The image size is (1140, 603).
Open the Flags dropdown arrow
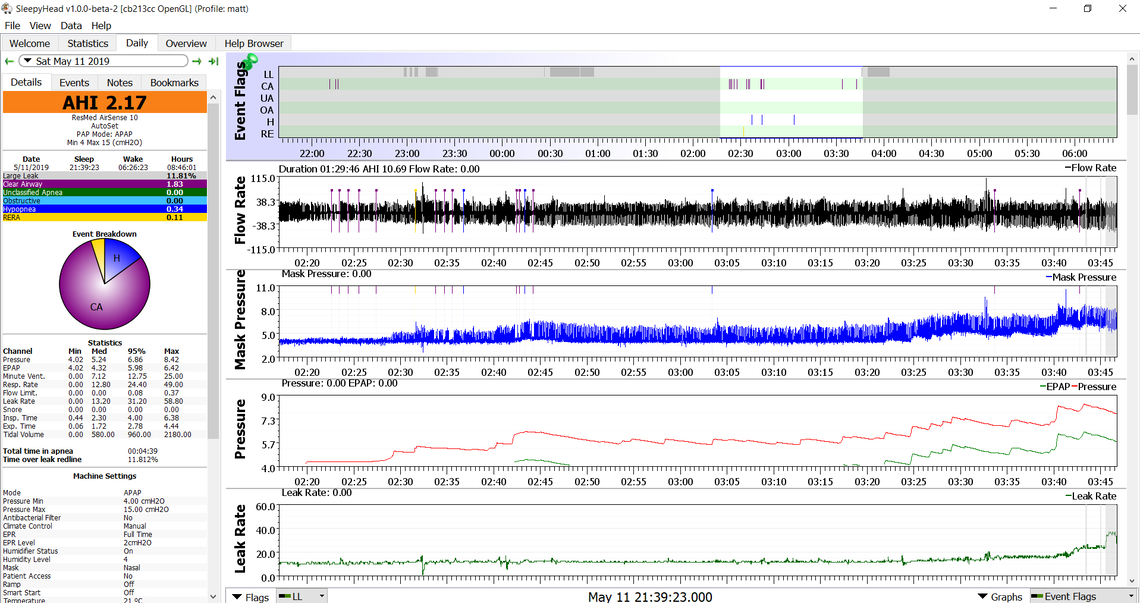[x=237, y=596]
